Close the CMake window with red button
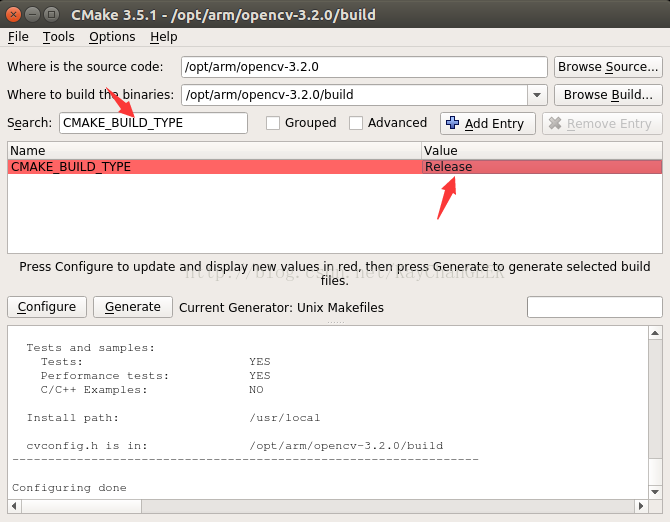This screenshot has height=522, width=670. [13, 15]
